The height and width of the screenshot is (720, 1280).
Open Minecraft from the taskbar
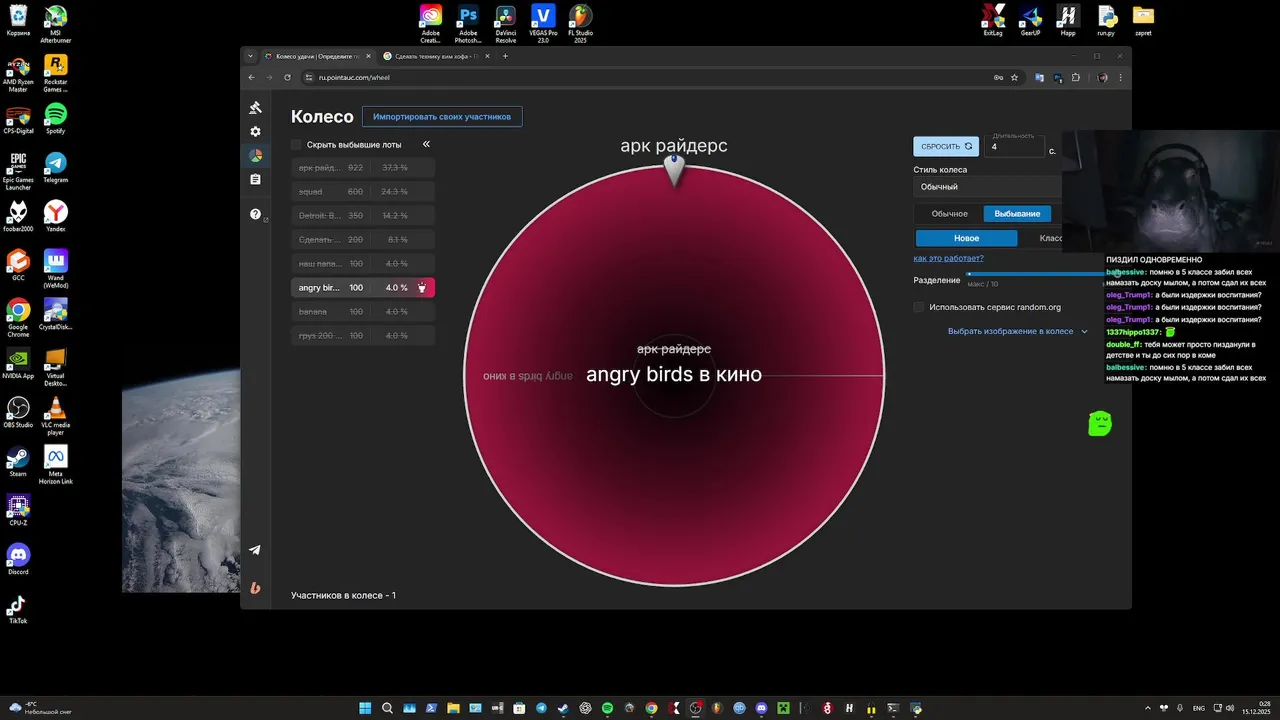pyautogui.click(x=783, y=708)
